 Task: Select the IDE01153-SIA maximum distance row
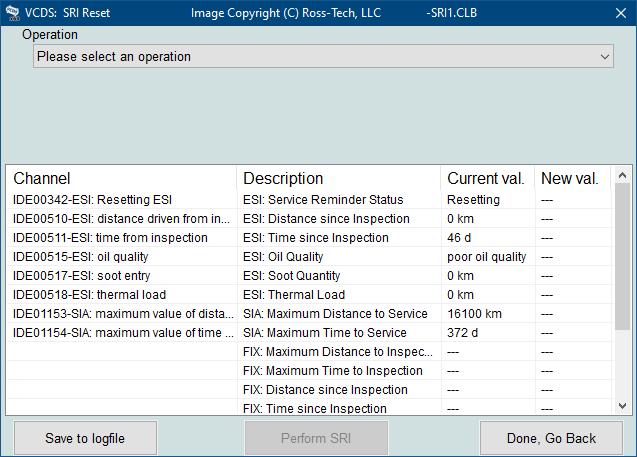pyautogui.click(x=310, y=314)
